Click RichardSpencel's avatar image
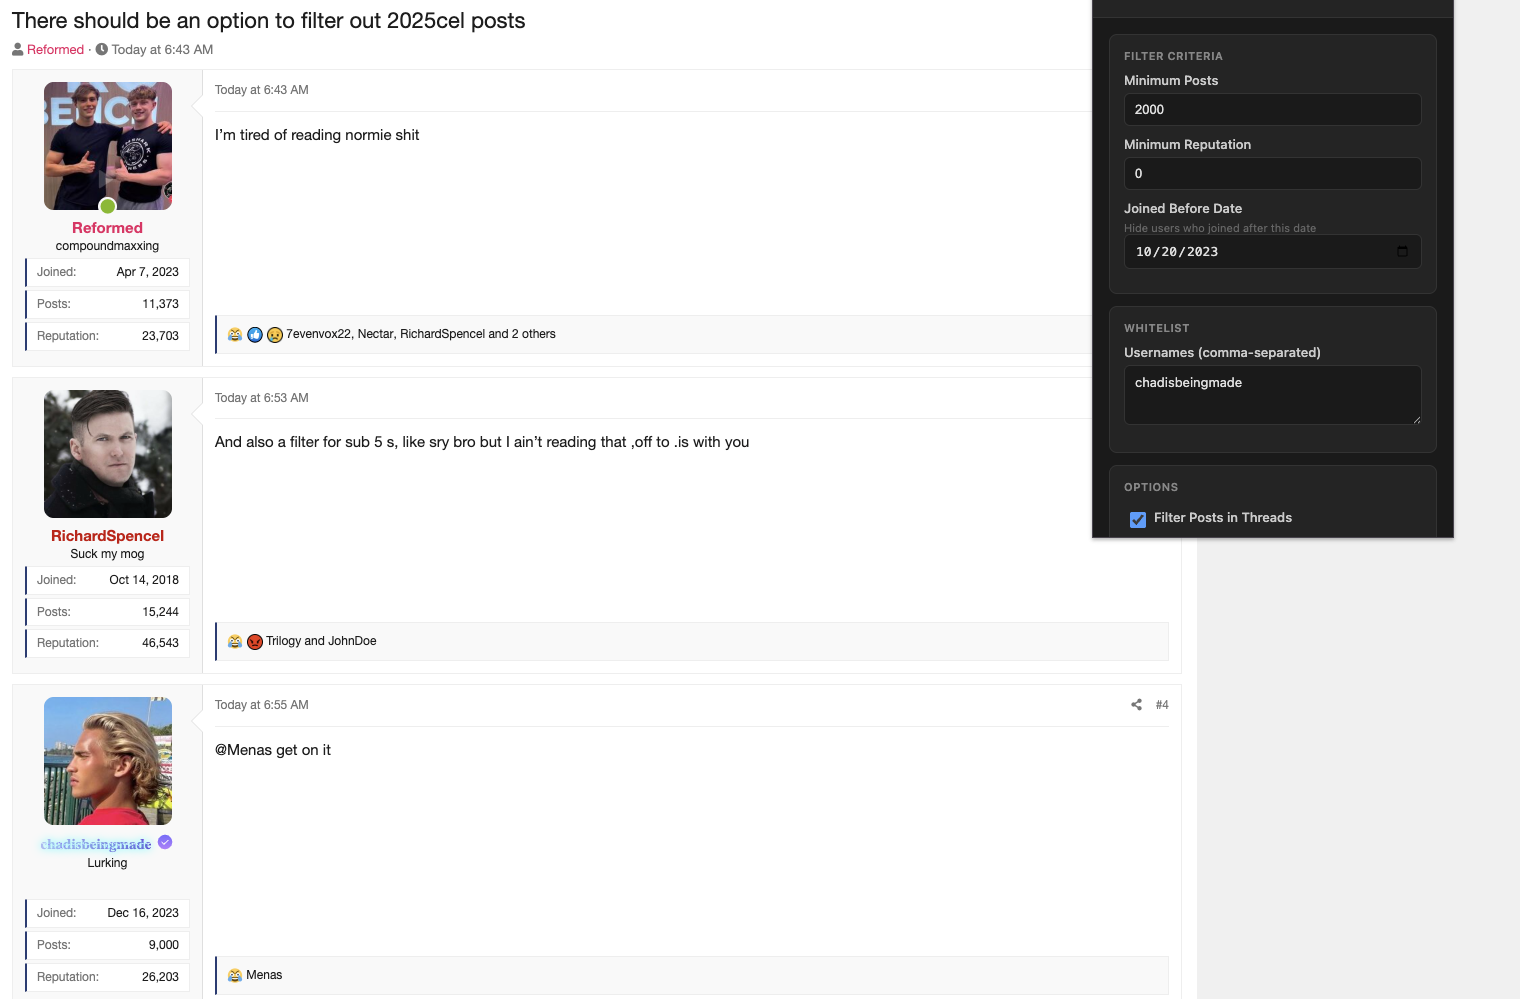 [108, 454]
